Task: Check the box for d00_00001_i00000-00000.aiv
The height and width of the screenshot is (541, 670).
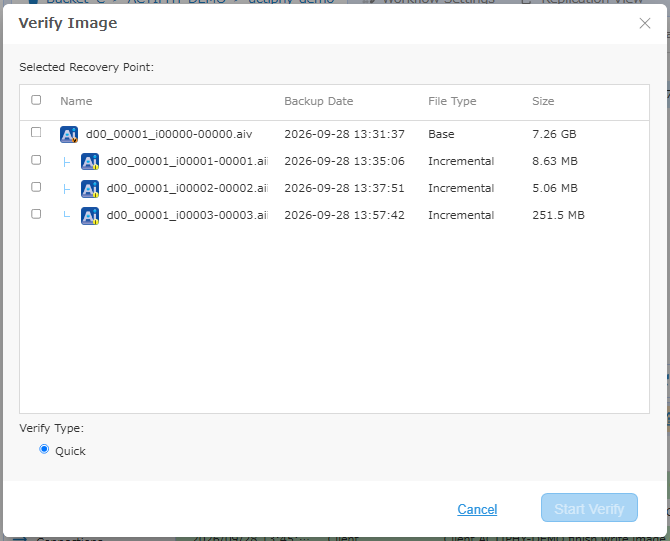Action: click(36, 132)
